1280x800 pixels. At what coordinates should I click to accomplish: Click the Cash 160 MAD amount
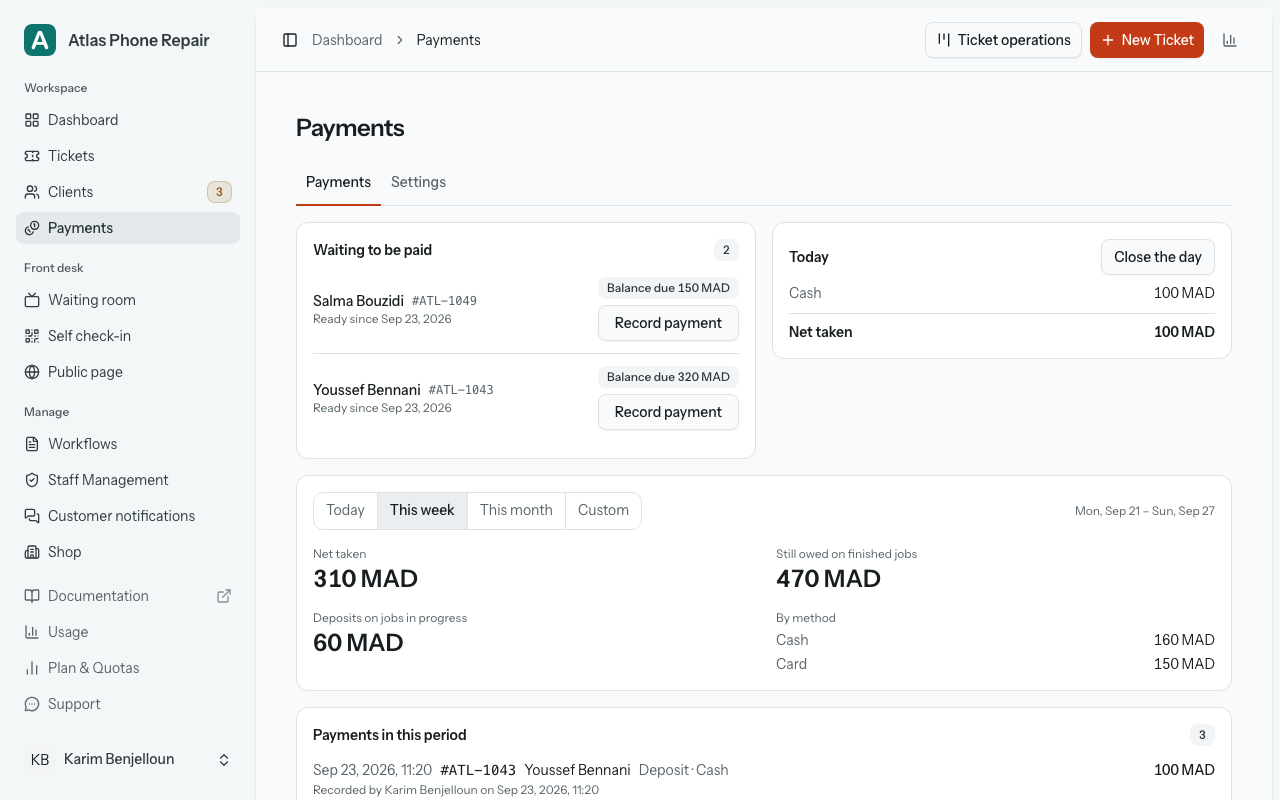[x=1184, y=640]
